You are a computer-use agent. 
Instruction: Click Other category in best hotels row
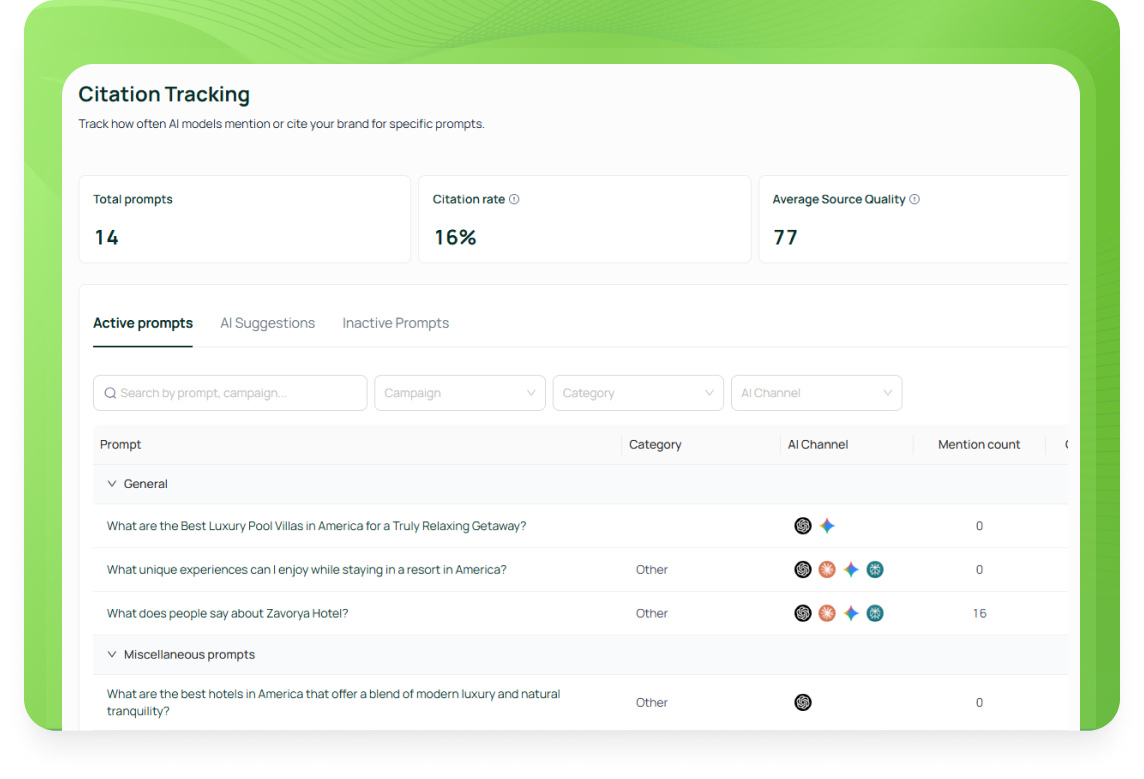[x=652, y=702]
